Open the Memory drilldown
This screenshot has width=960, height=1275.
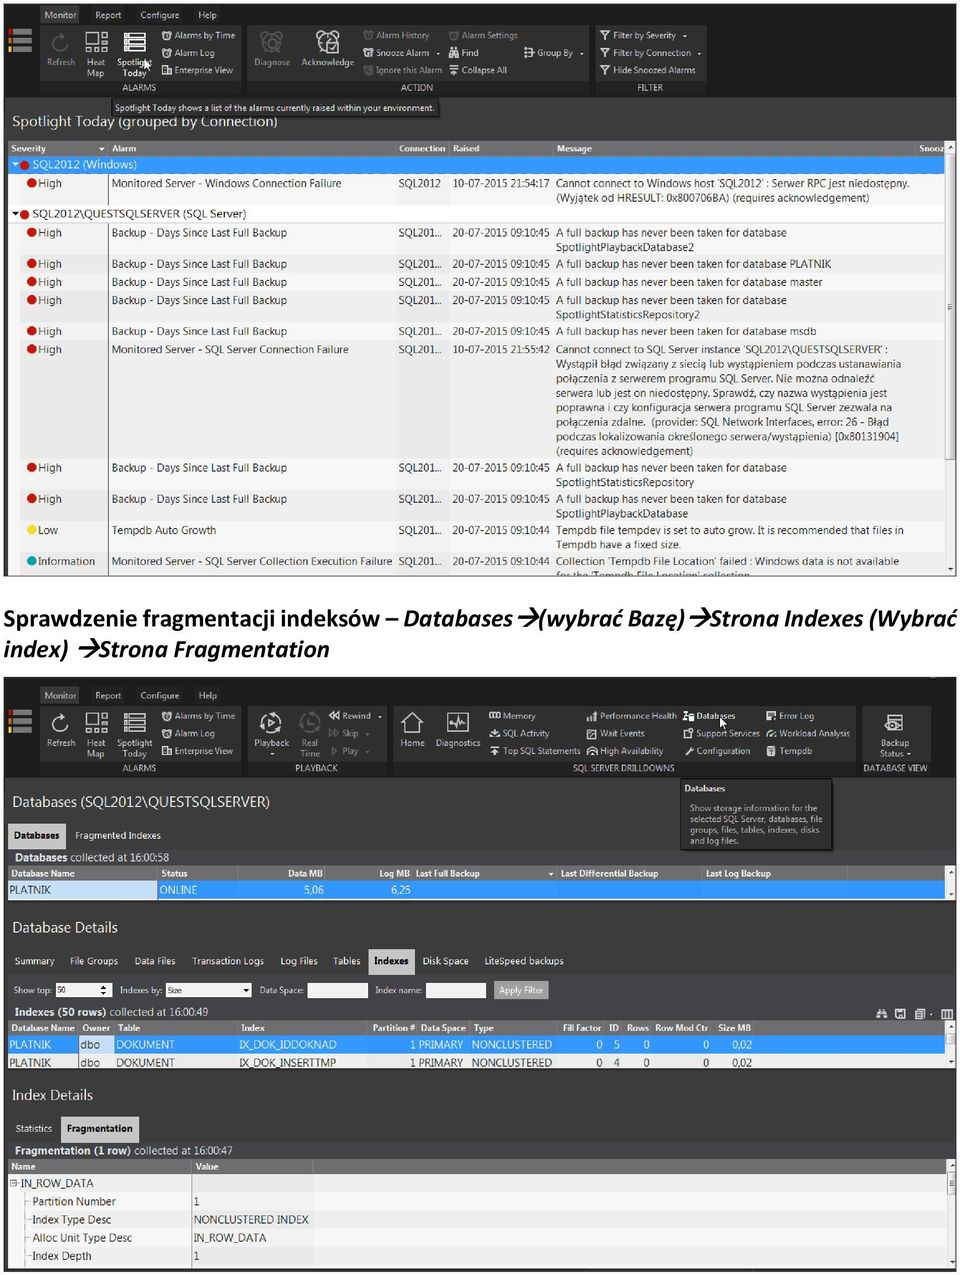click(x=512, y=716)
